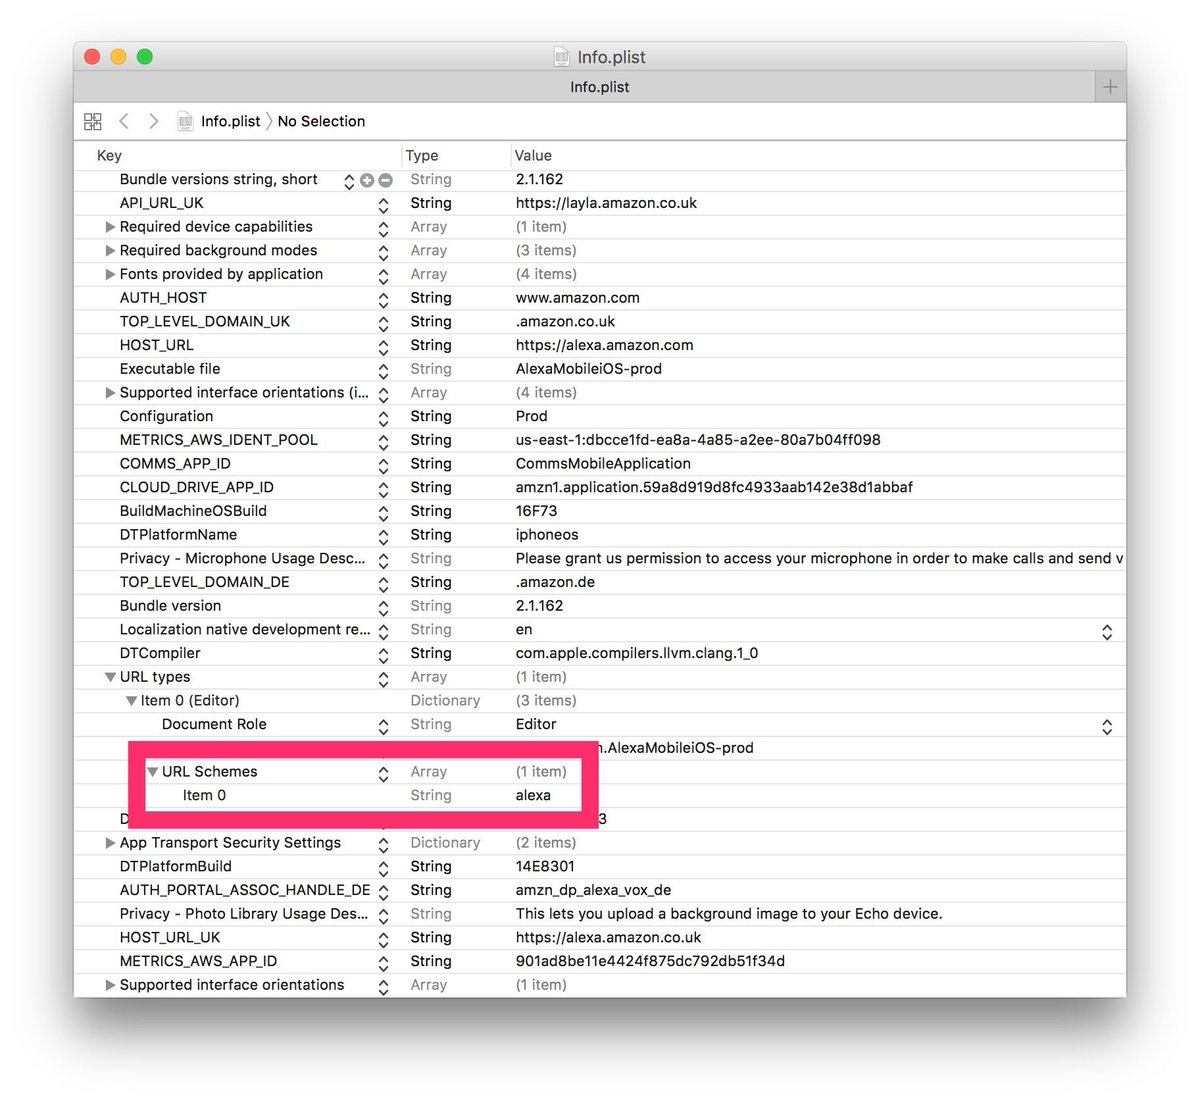Open key stepper for TOP_LEVEL_DOMAIN_DE row

coord(383,583)
